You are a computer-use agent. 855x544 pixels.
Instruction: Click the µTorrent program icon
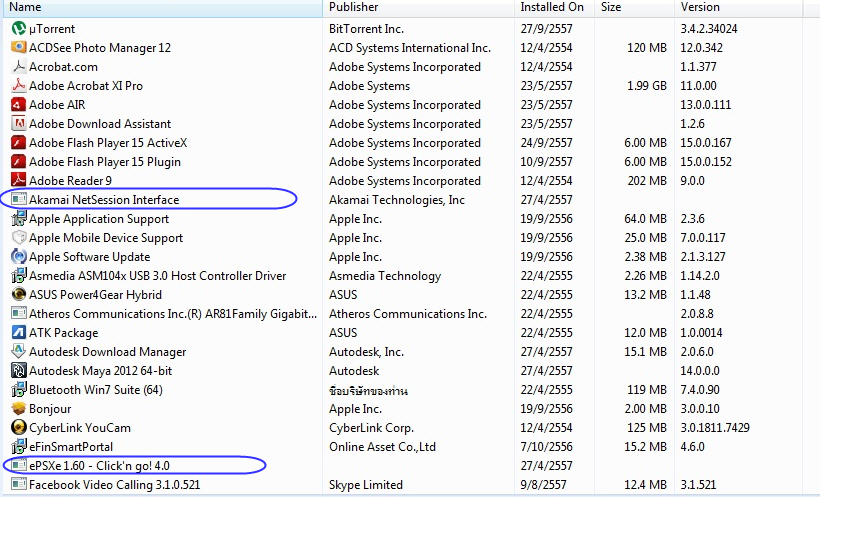tap(19, 28)
